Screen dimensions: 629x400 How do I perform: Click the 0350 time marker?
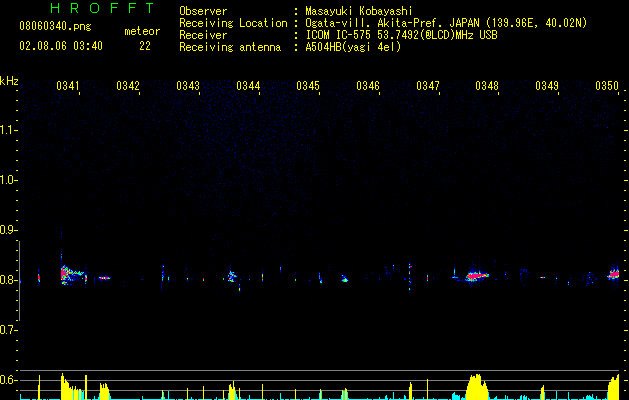pos(607,86)
